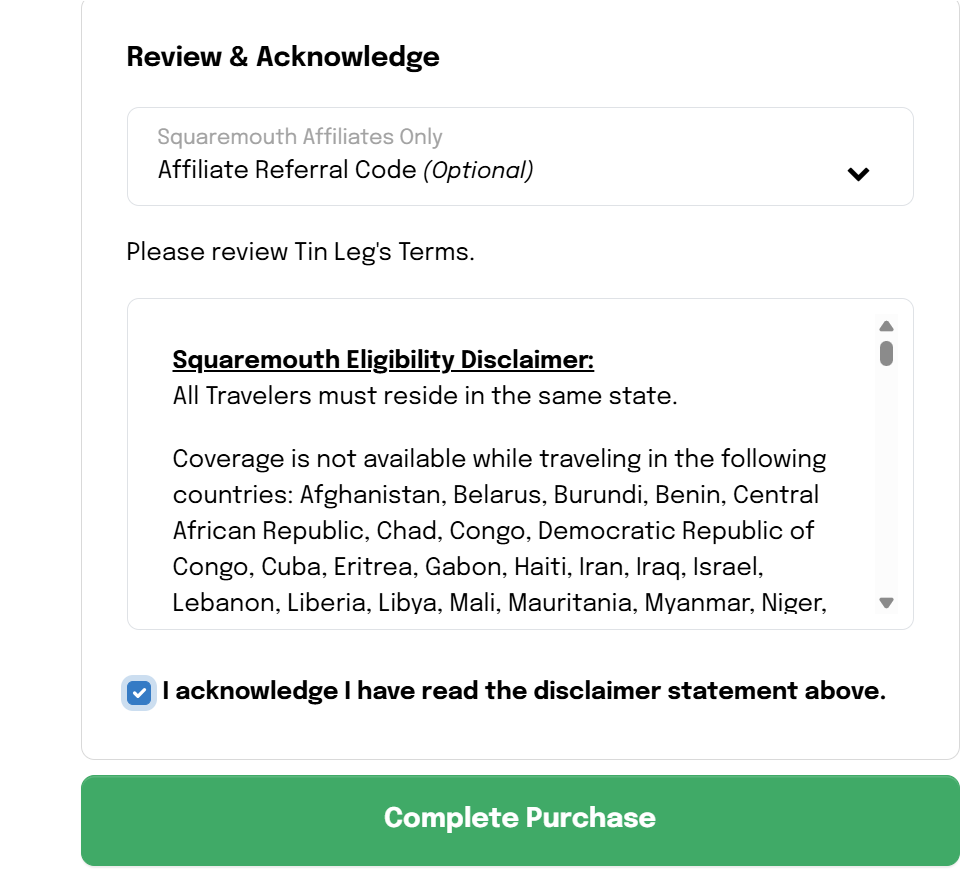This screenshot has width=960, height=892.
Task: Click inside the Tin Leg terms box
Action: (500, 460)
